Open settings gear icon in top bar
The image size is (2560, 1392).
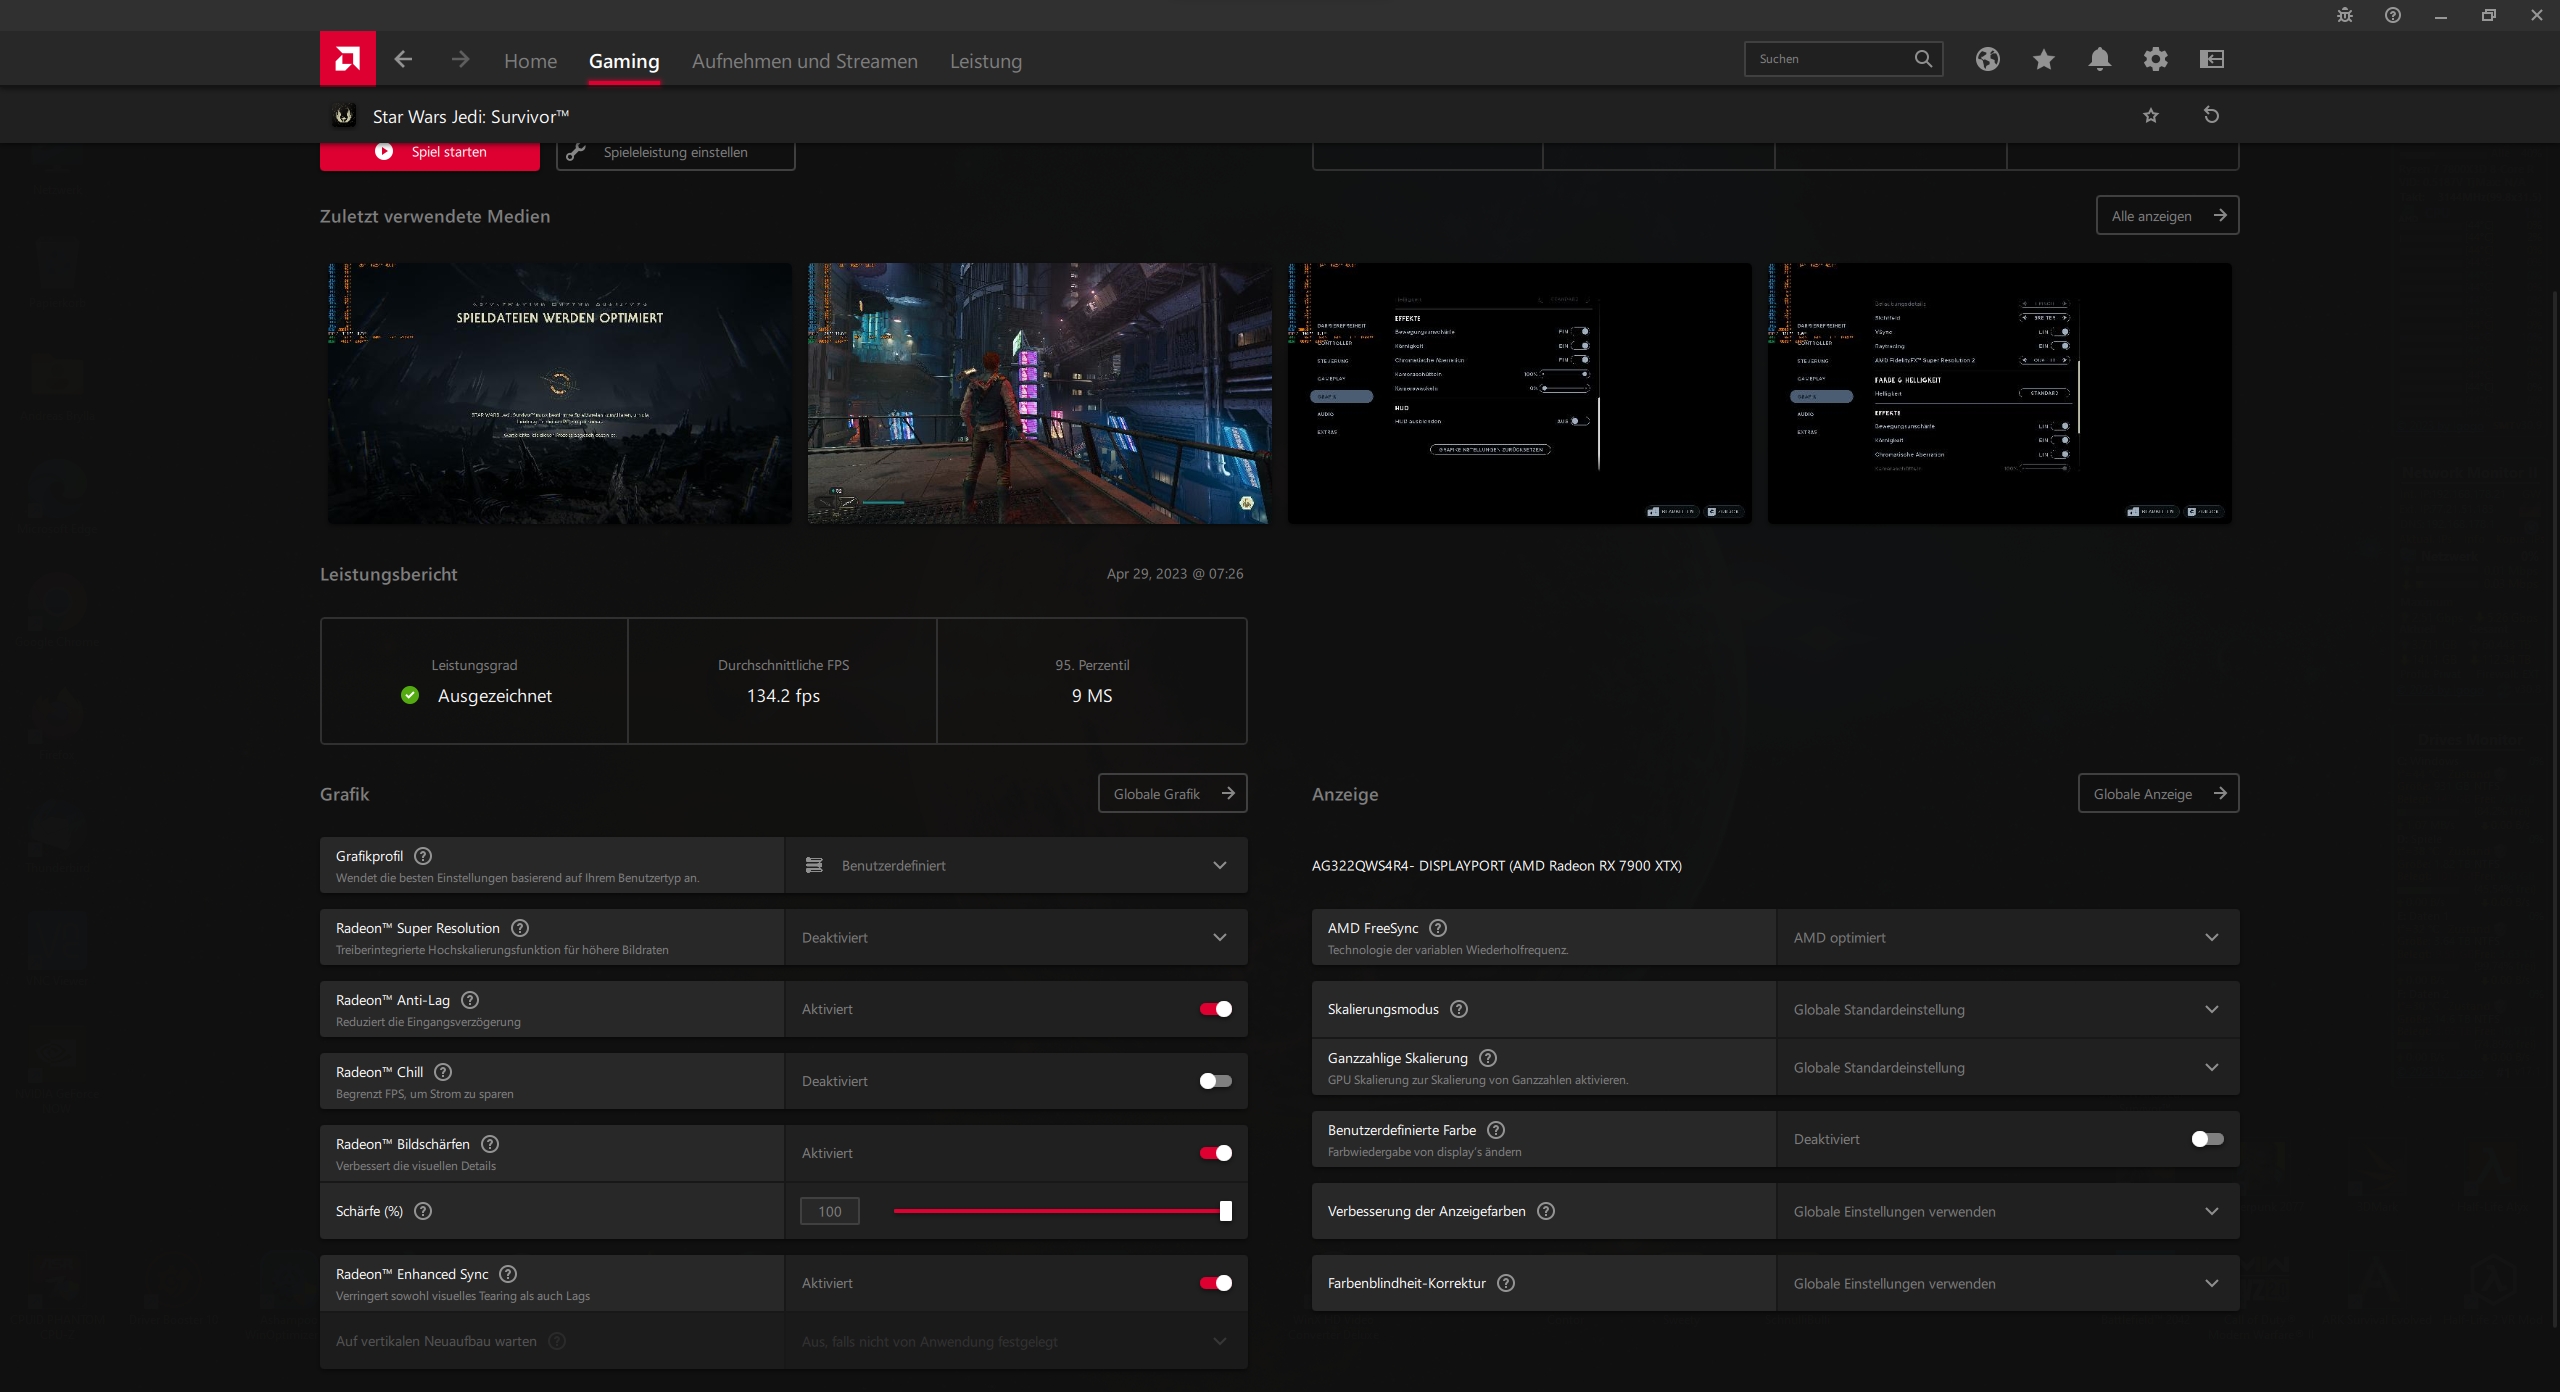pyautogui.click(x=2155, y=59)
